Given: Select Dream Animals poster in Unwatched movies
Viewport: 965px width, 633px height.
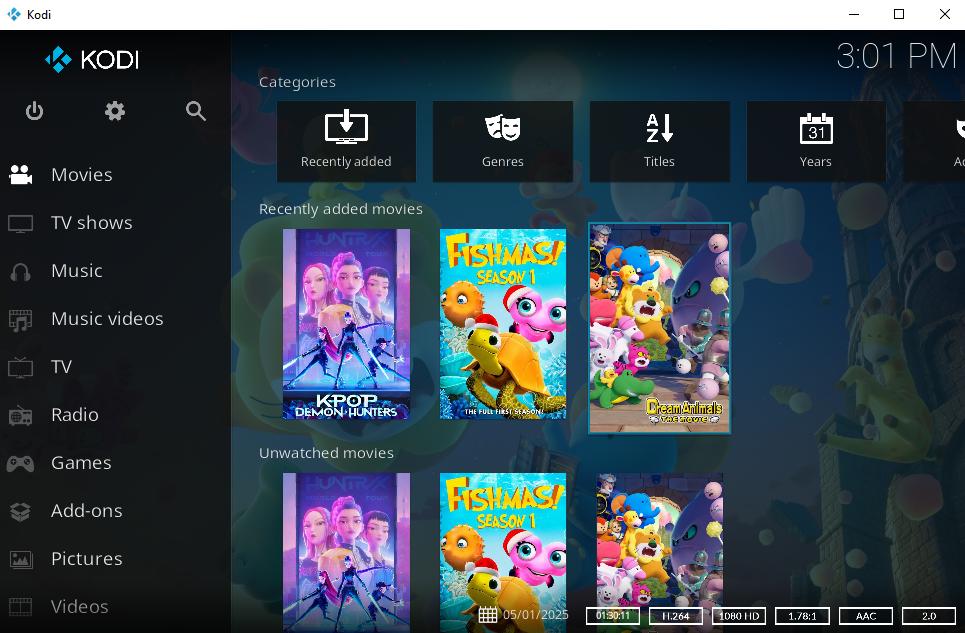Looking at the screenshot, I should [660, 552].
